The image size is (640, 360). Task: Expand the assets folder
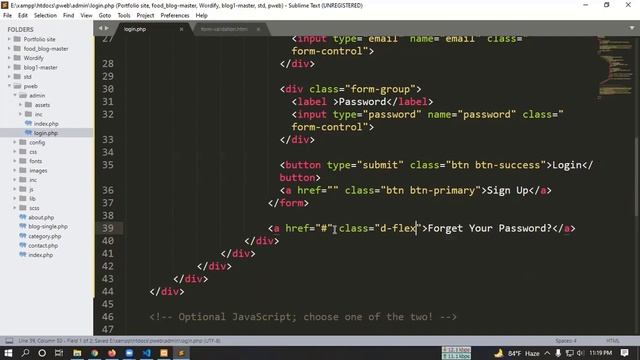(20, 105)
